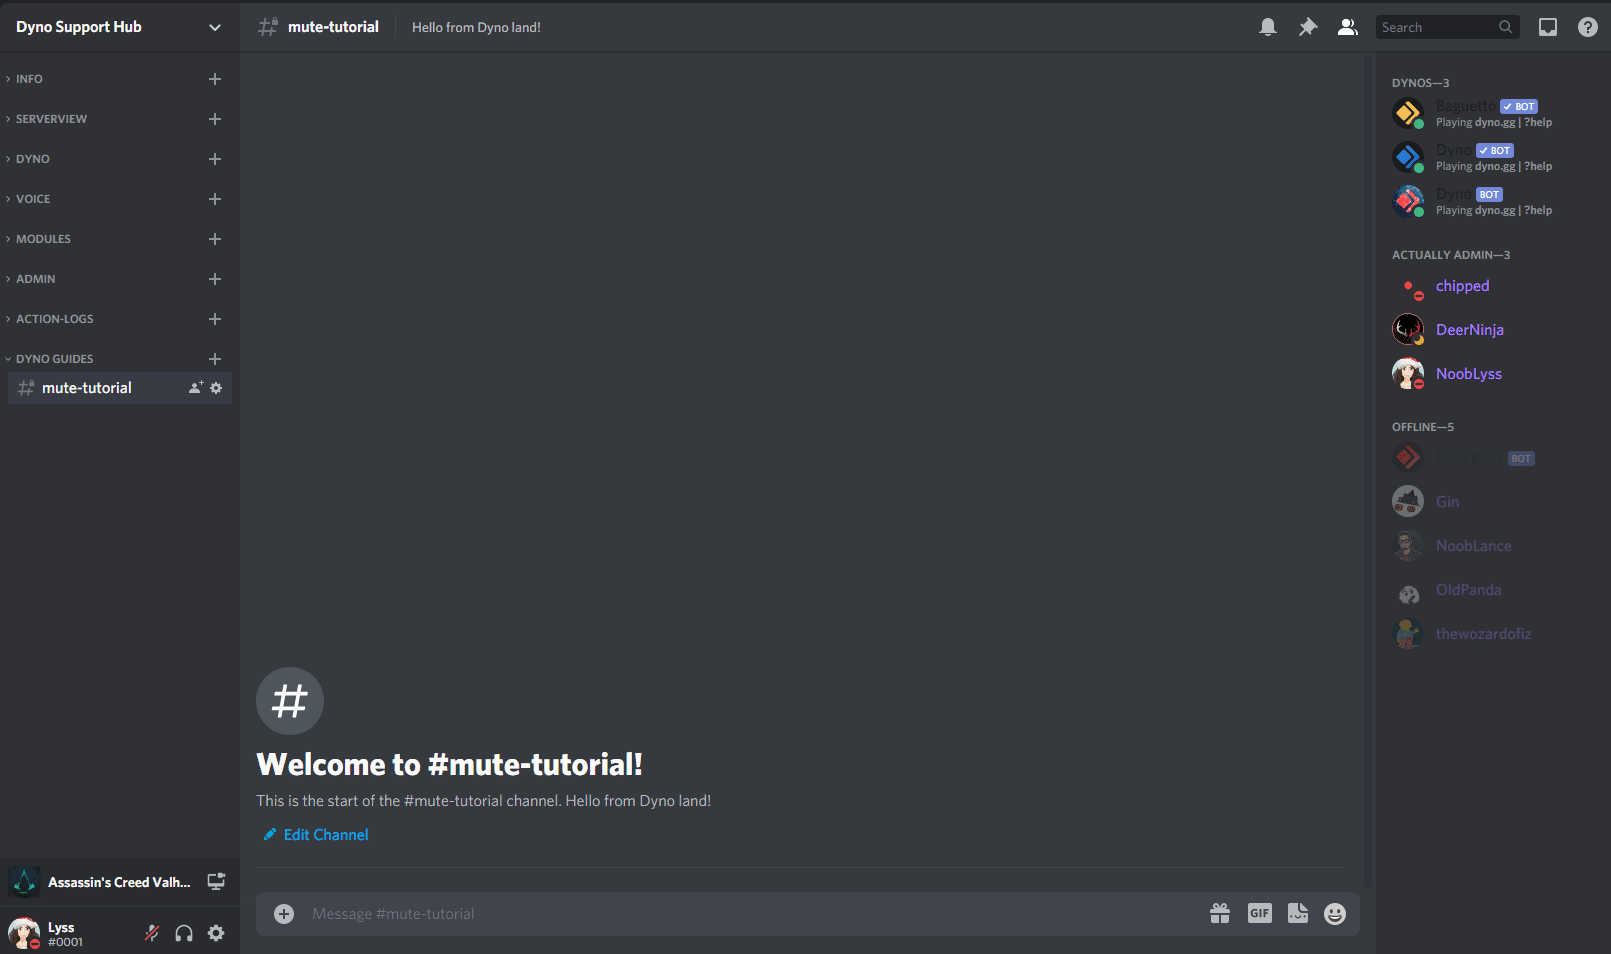Collapse the DYNO GUIDES category
Screen dimensions: 1611x954
55,358
